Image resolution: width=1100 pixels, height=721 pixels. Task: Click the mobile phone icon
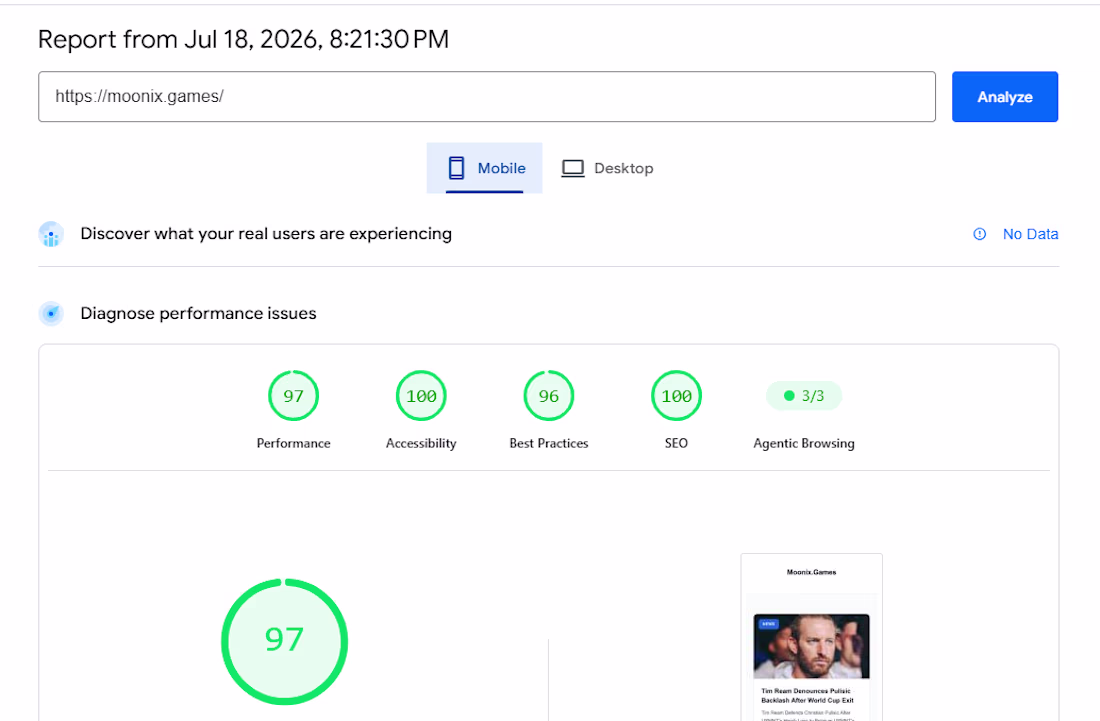(x=456, y=168)
